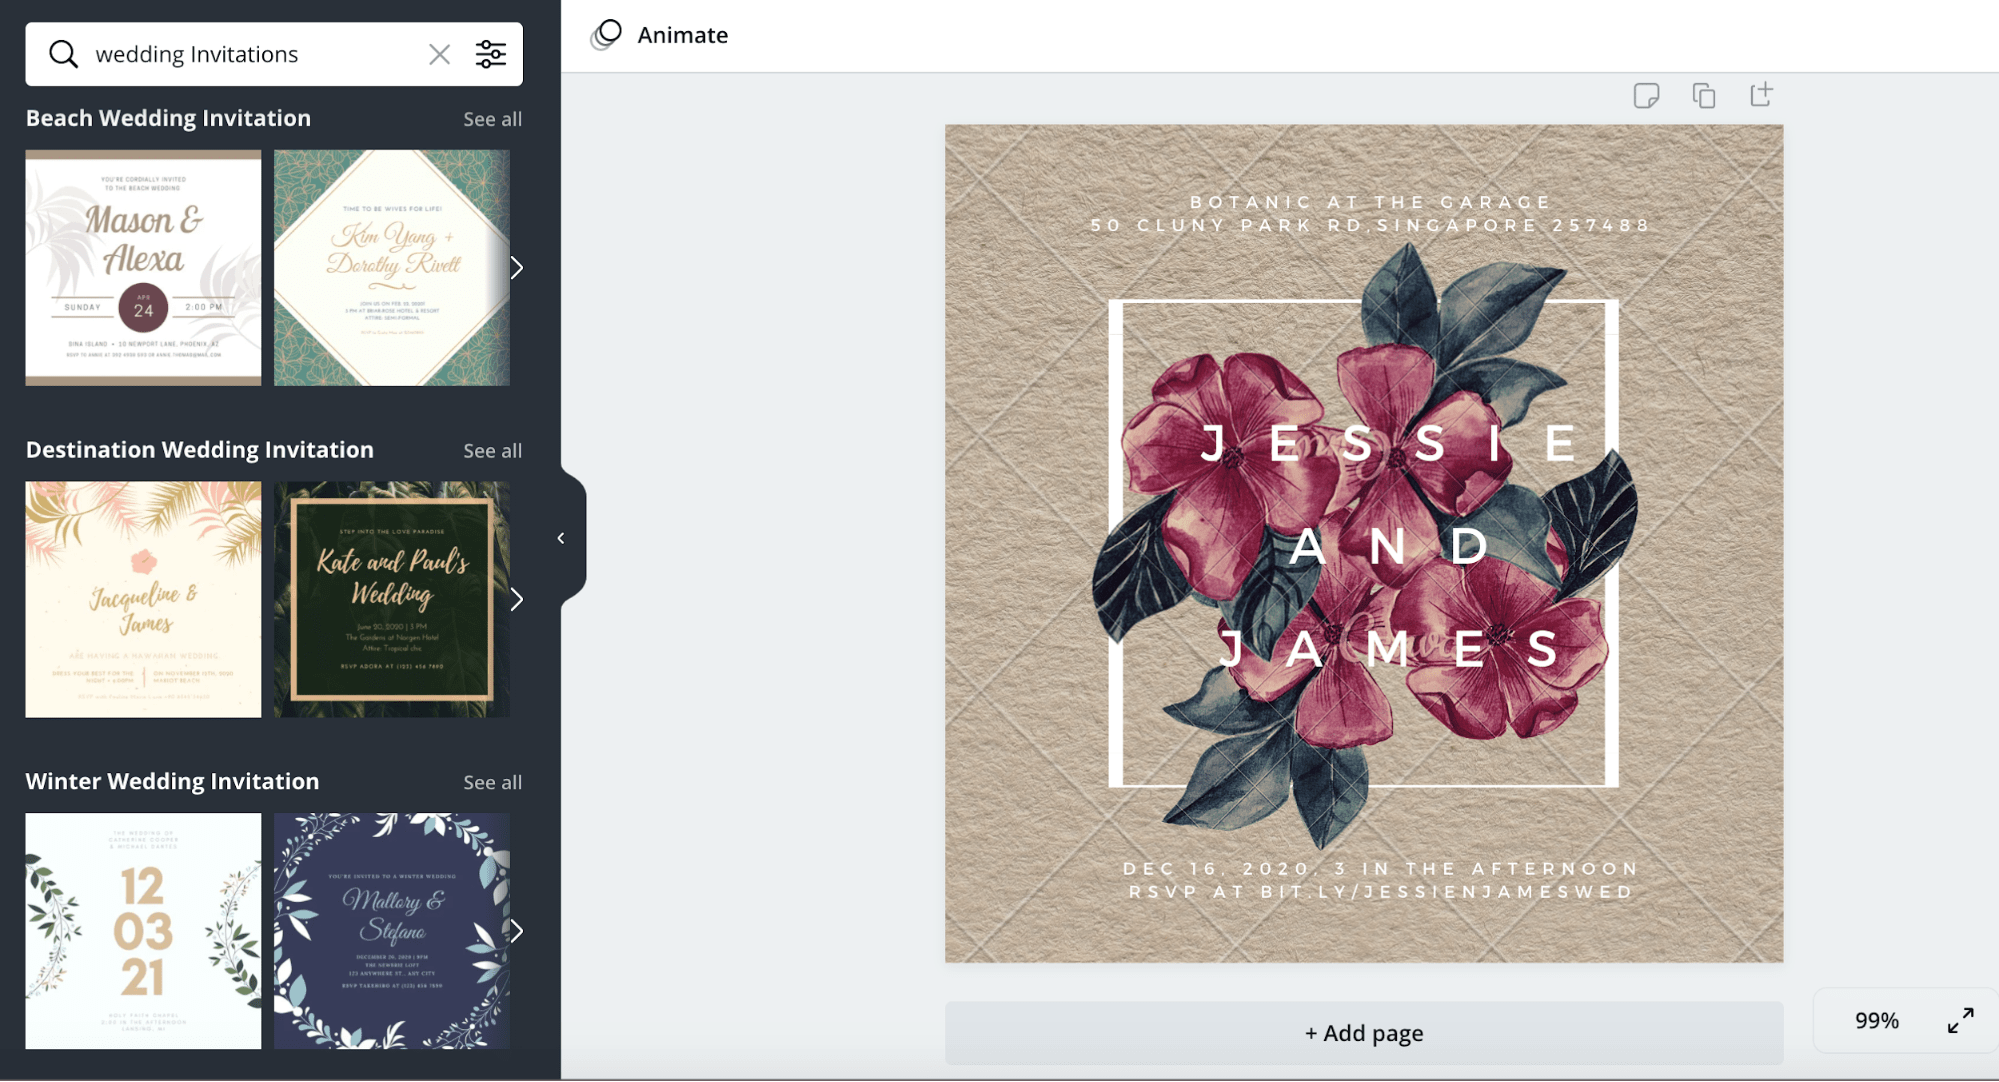Collapse the side panel with arrow tab
The height and width of the screenshot is (1082, 1999).
(x=562, y=538)
